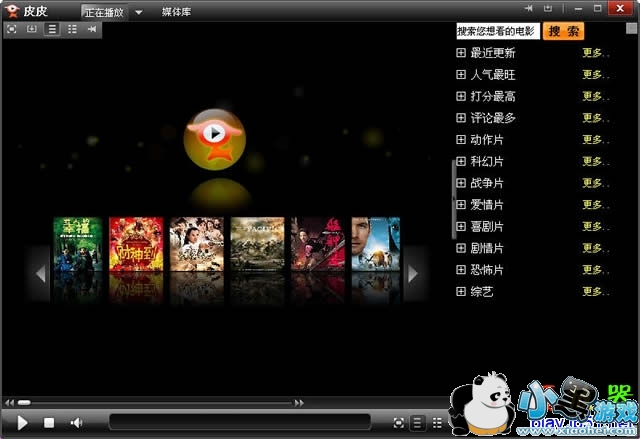This screenshot has width=640, height=439.
Task: Open 更多 link for 爱情片
Action: [x=595, y=204]
